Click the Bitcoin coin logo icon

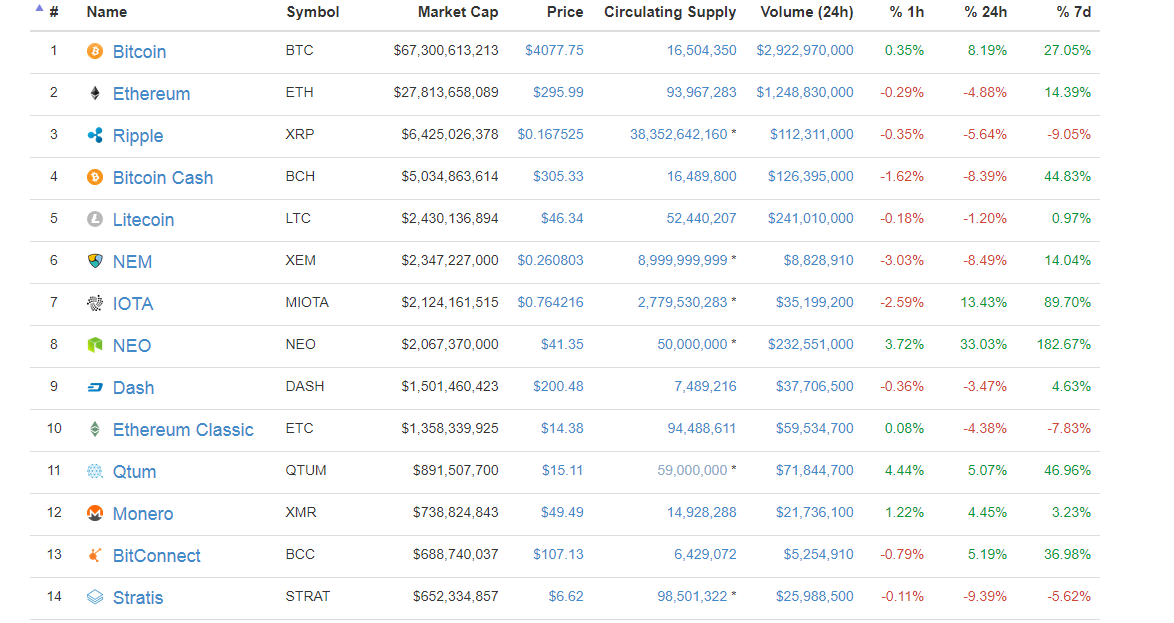tap(95, 51)
